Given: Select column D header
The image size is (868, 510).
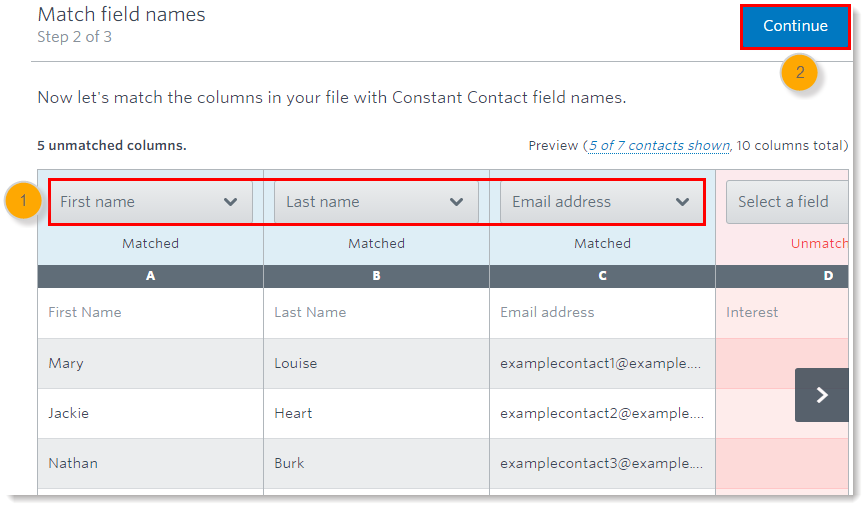Looking at the screenshot, I should (x=782, y=276).
